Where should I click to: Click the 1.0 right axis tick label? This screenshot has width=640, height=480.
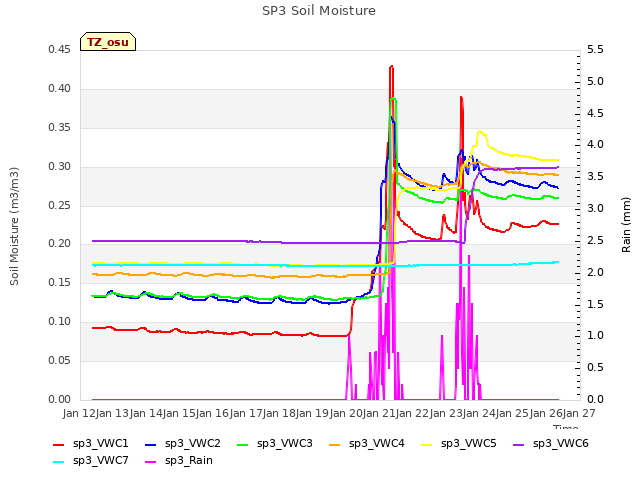(x=595, y=336)
